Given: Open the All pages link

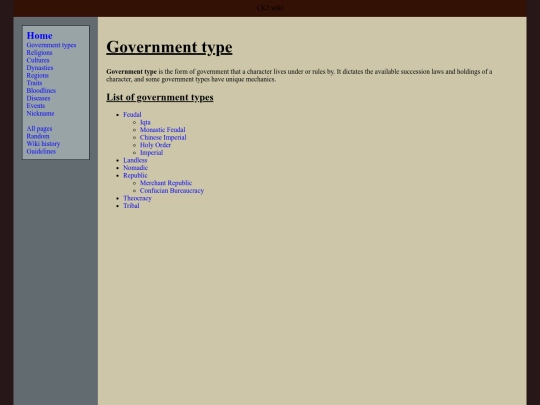Looking at the screenshot, I should pos(39,128).
